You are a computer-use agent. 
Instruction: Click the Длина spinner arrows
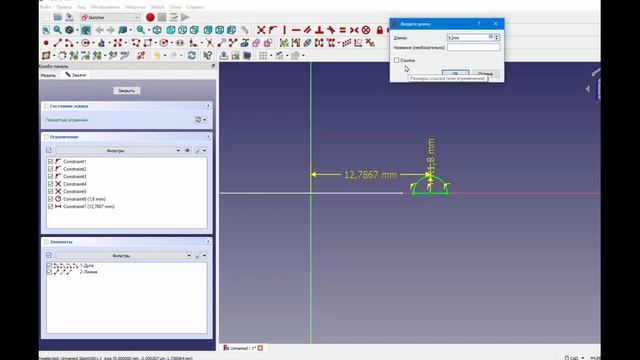[x=497, y=37]
